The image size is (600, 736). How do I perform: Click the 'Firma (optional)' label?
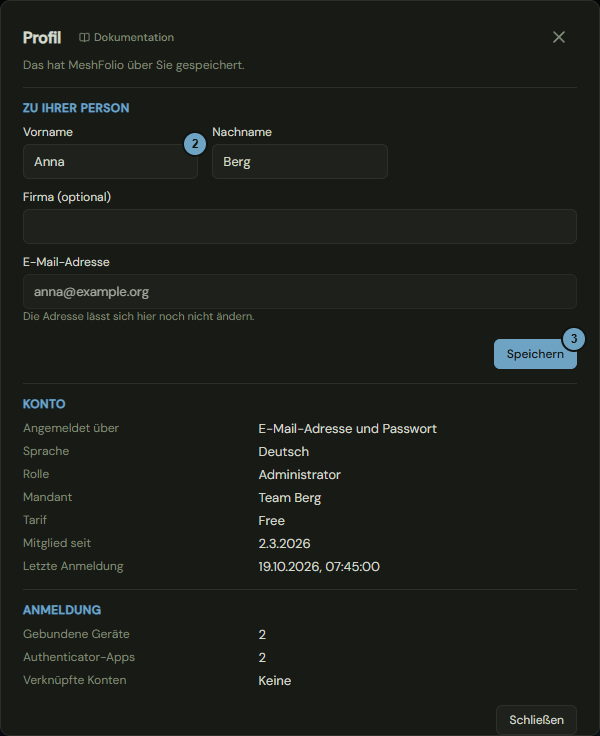coord(67,197)
